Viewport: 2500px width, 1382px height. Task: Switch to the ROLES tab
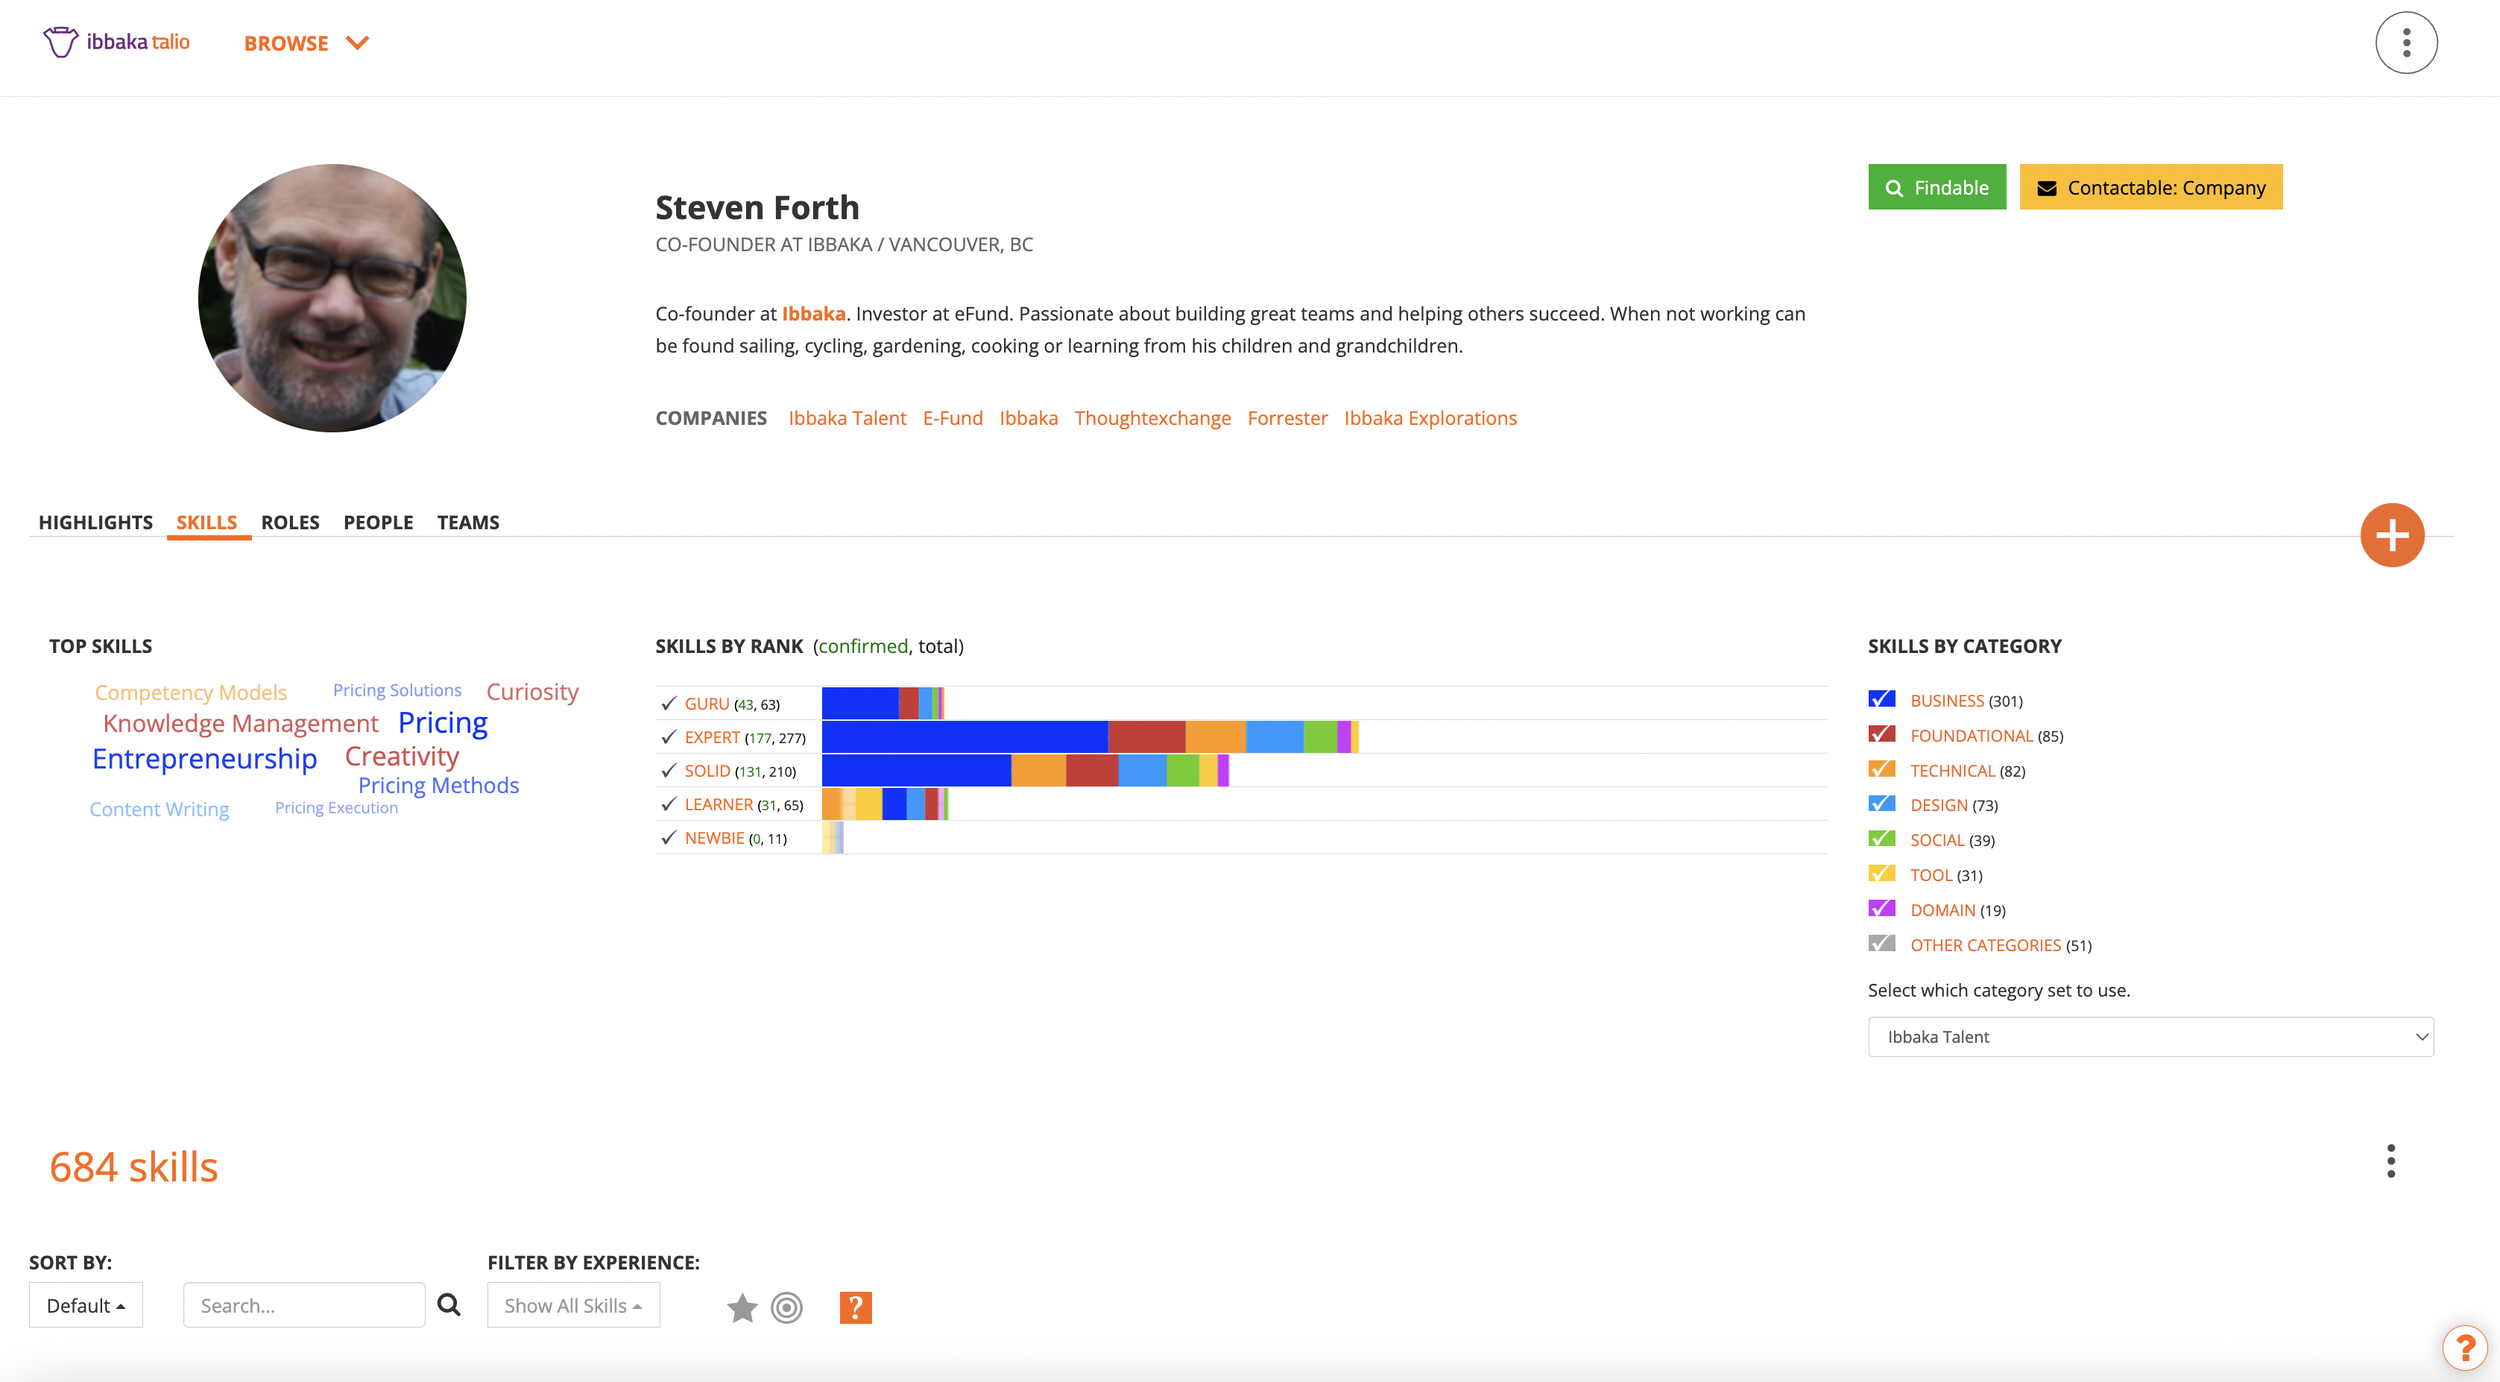[290, 522]
